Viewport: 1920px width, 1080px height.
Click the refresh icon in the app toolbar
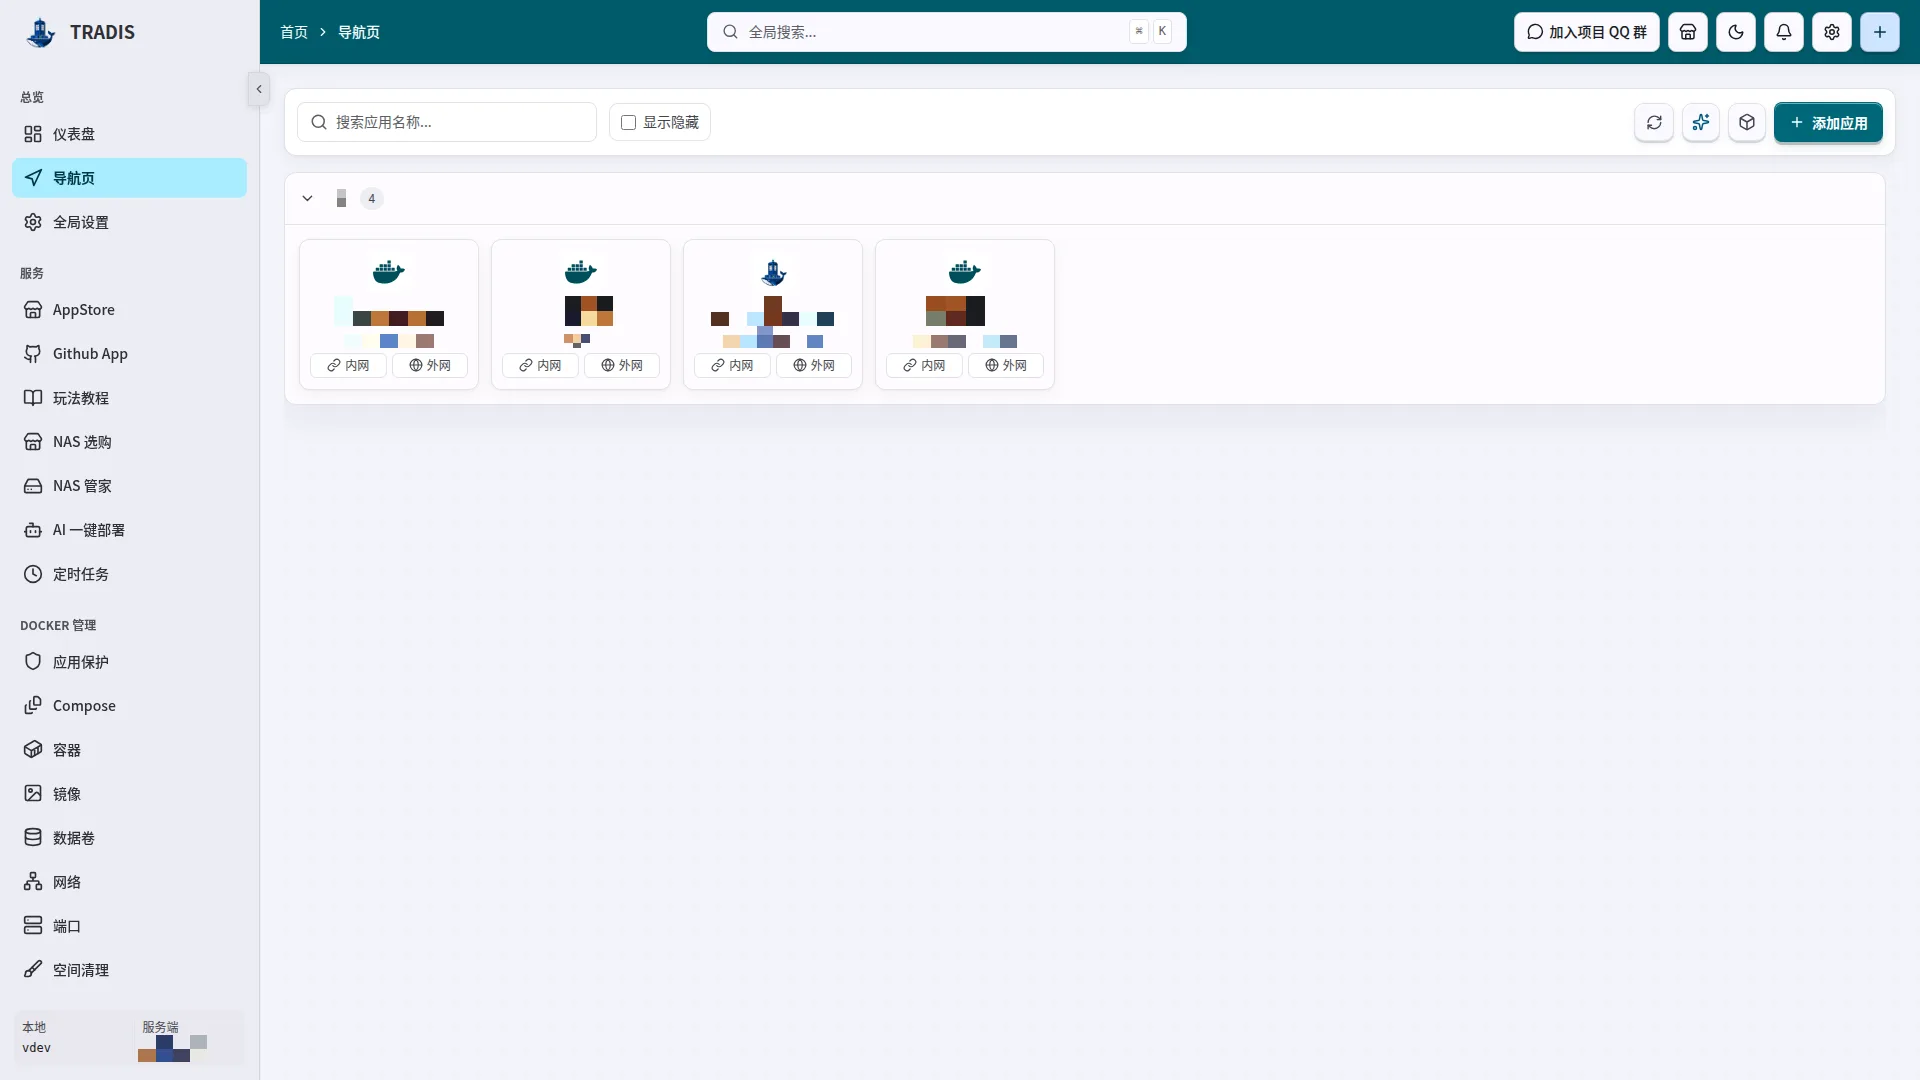[x=1654, y=122]
